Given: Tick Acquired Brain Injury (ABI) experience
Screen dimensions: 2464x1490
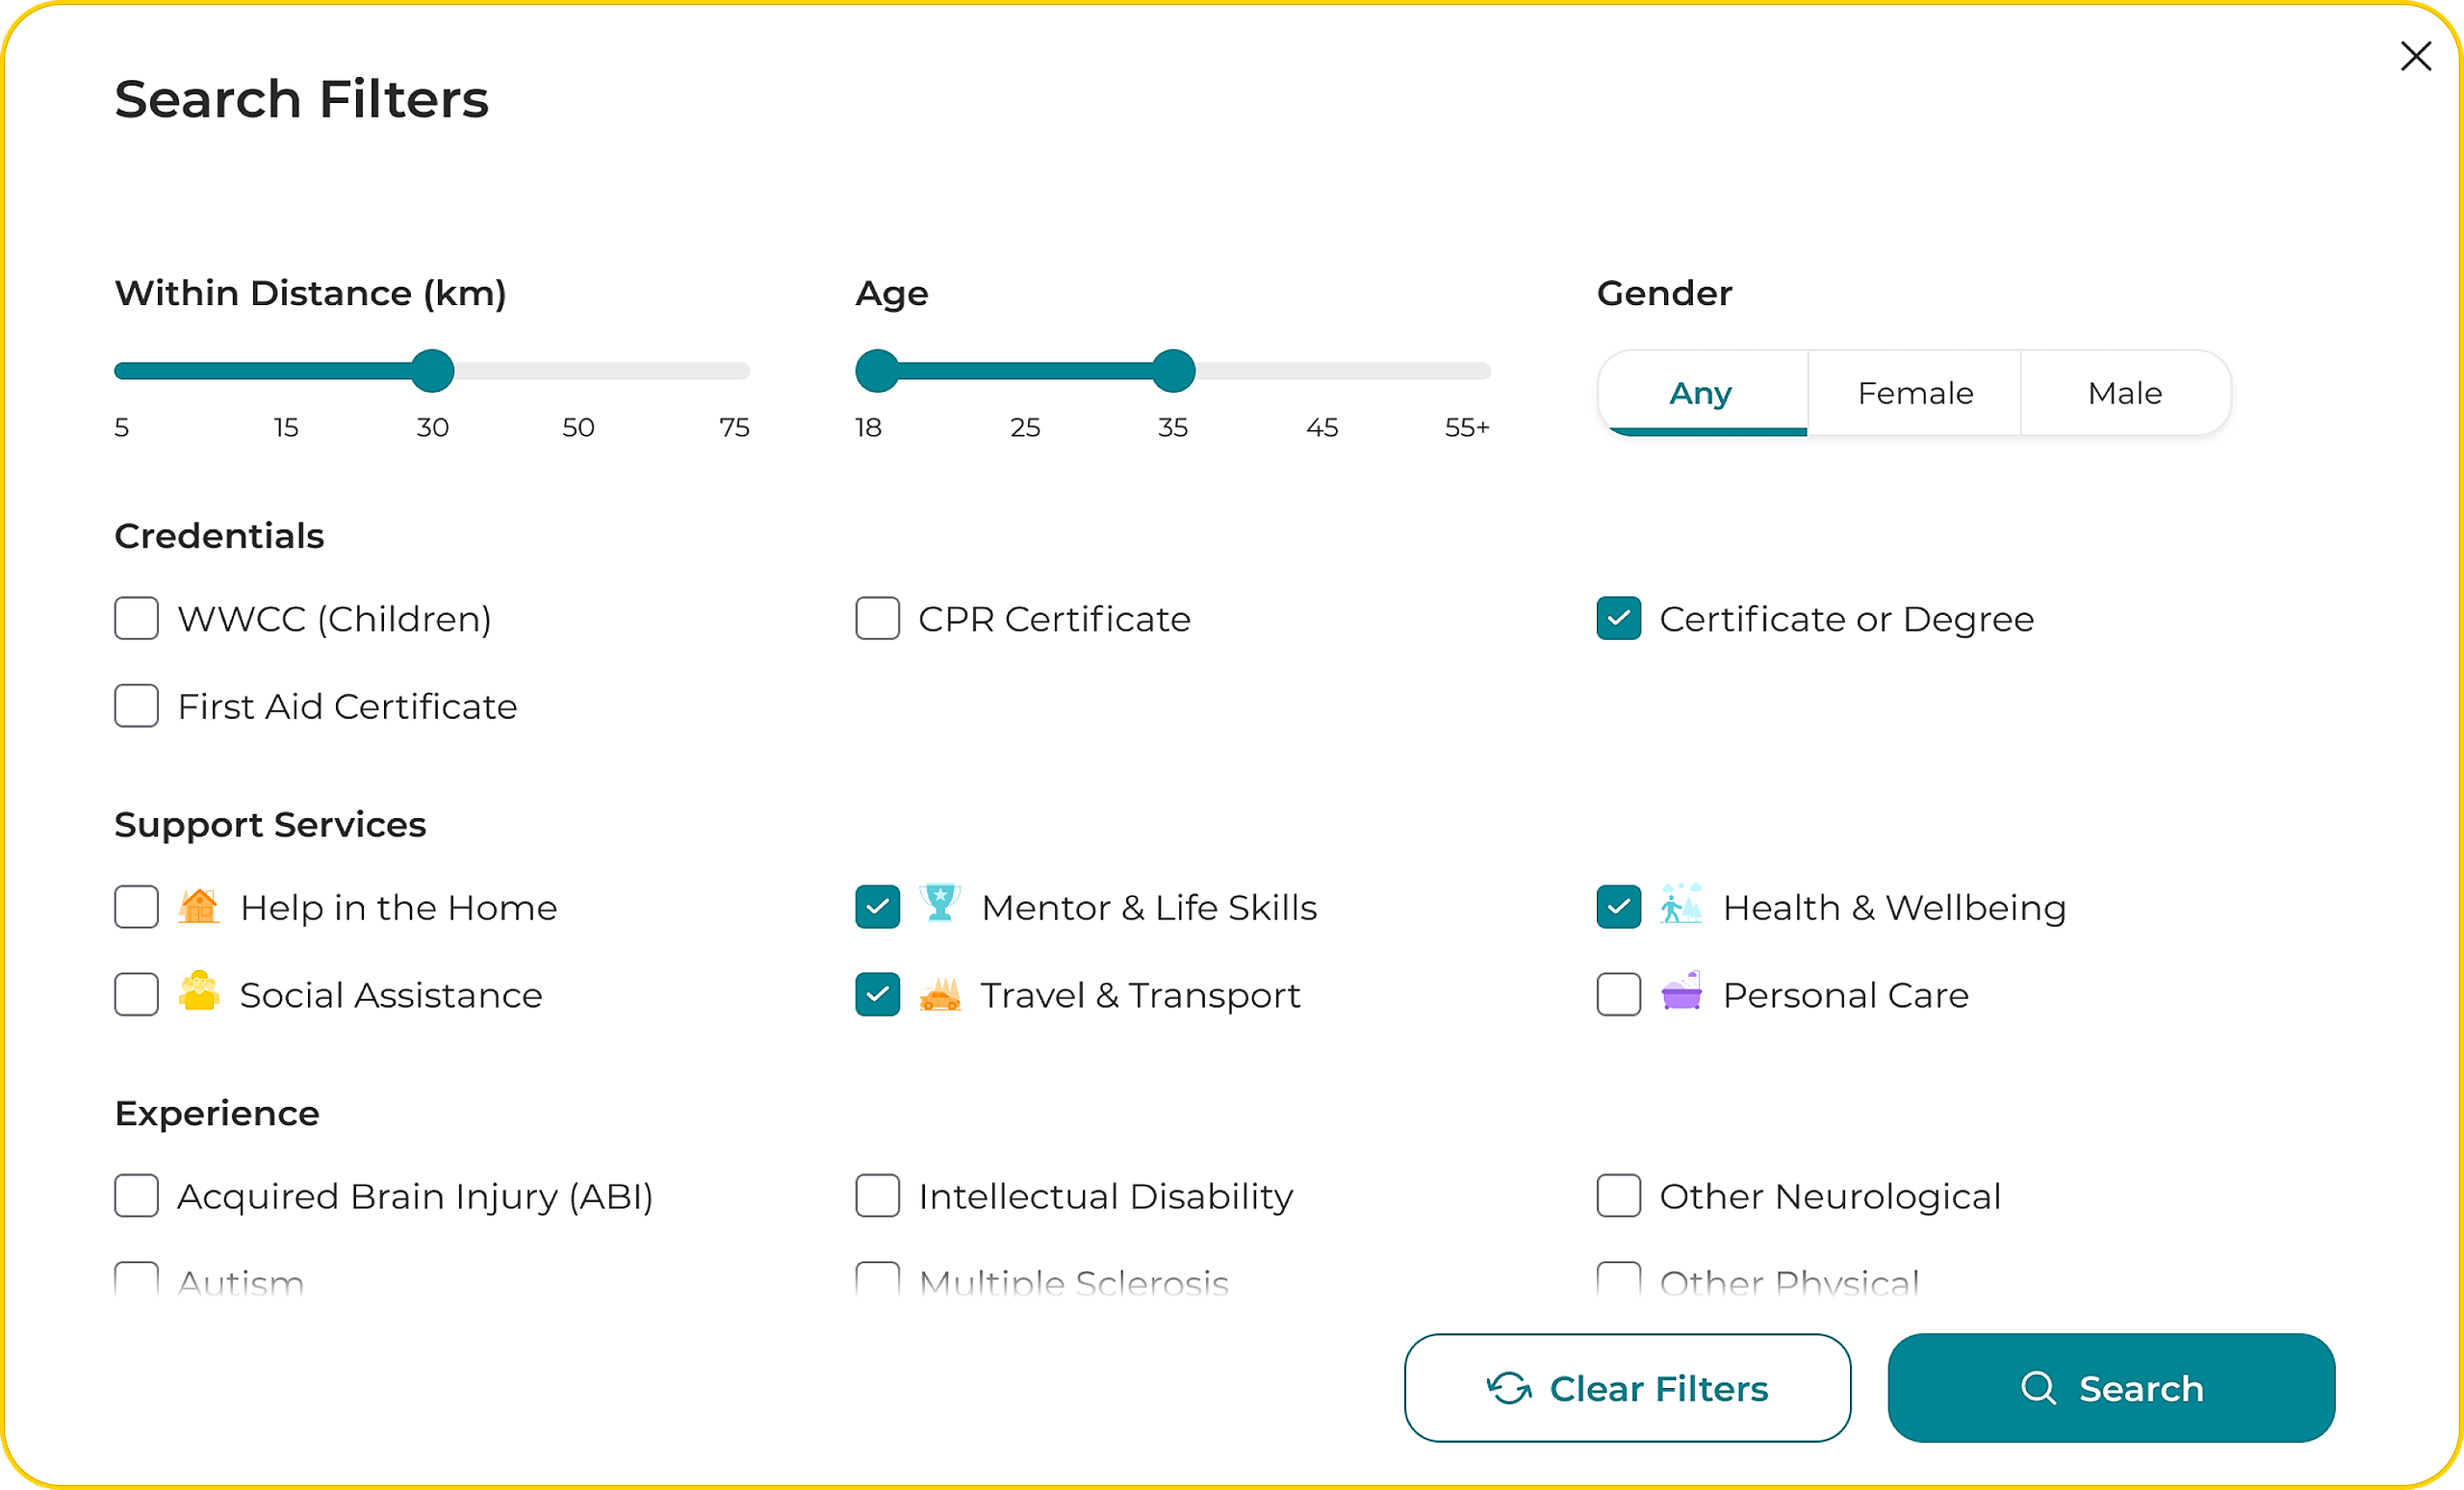Looking at the screenshot, I should coord(136,1196).
